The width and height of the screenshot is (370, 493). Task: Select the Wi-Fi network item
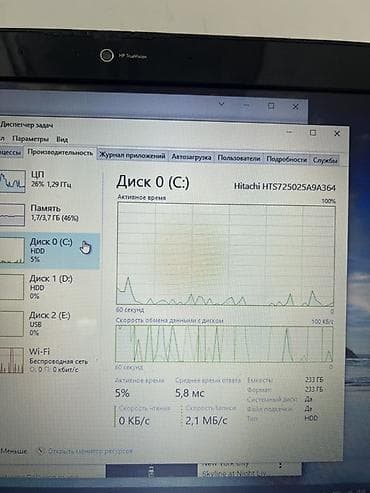point(50,360)
